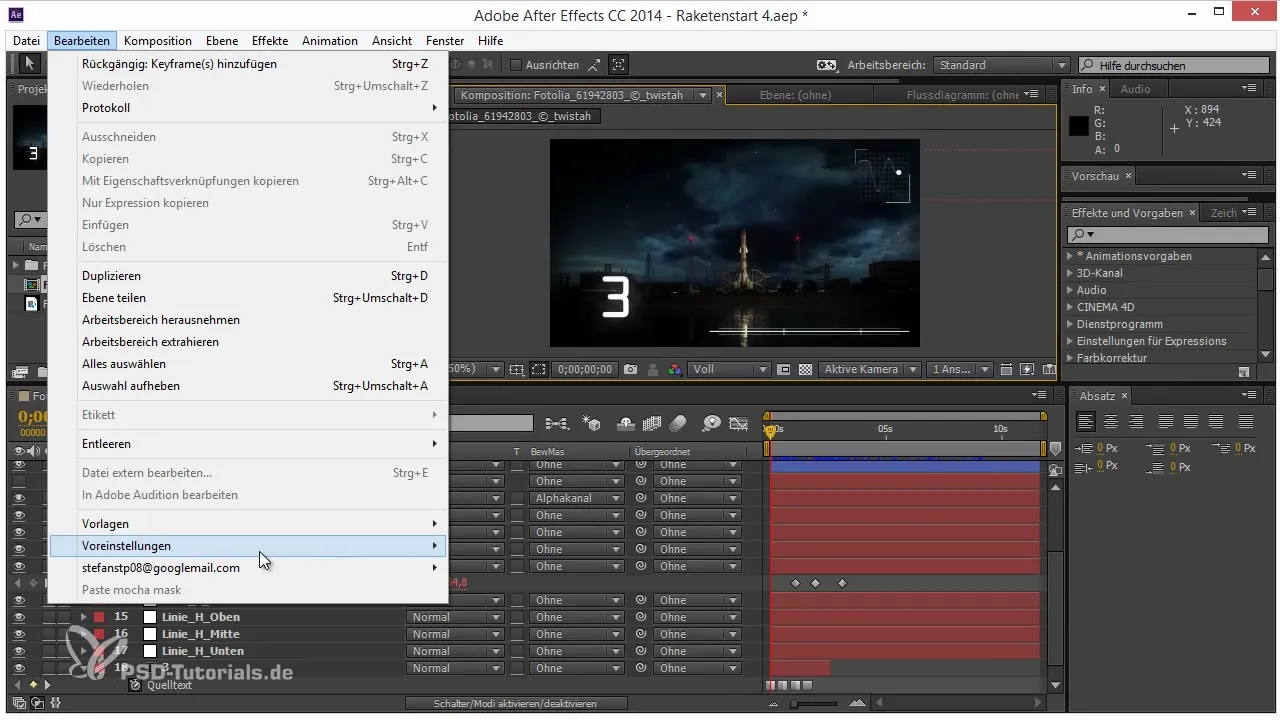Click the current-time indicator in timeline

click(x=770, y=430)
